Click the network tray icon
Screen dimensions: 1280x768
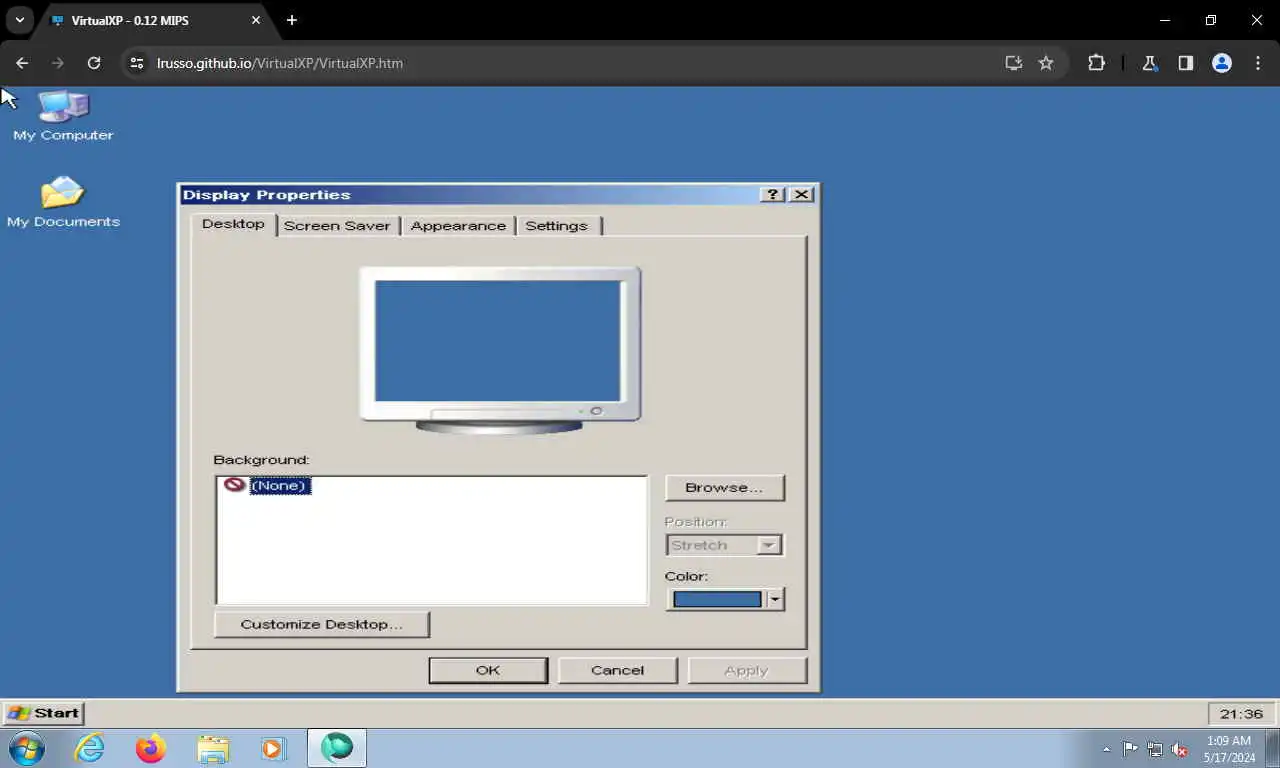click(1155, 749)
